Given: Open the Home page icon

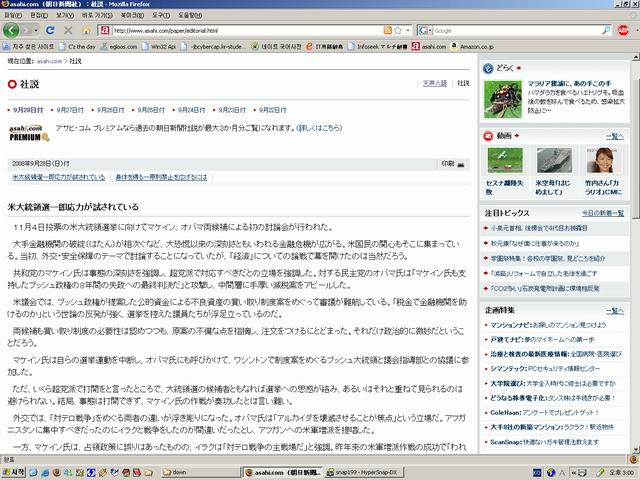Looking at the screenshot, I should click(x=86, y=31).
